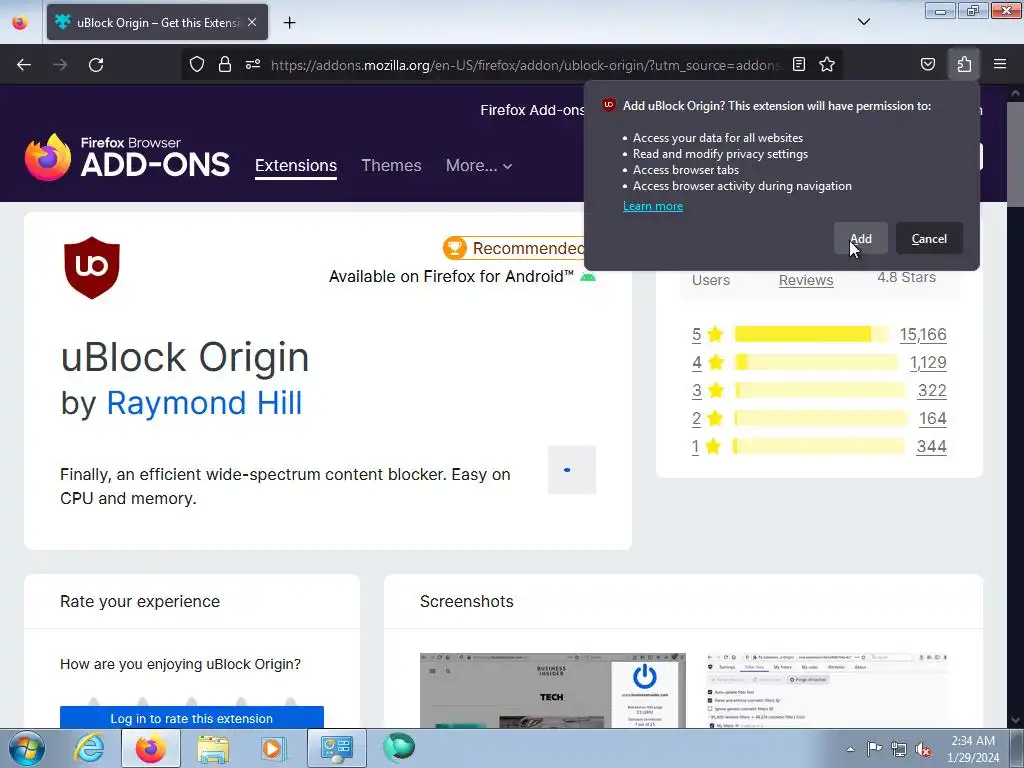Expand the list all tabs chevron
The image size is (1024, 768).
[863, 22]
